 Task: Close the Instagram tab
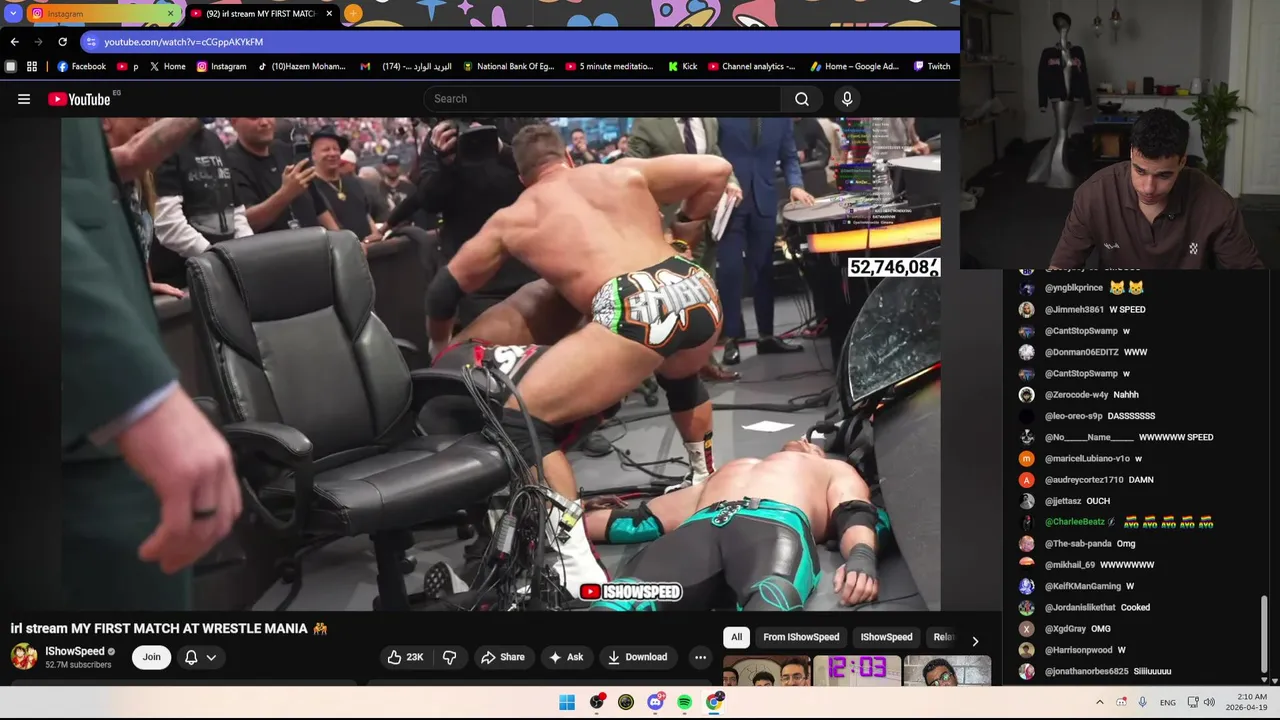[x=170, y=14]
